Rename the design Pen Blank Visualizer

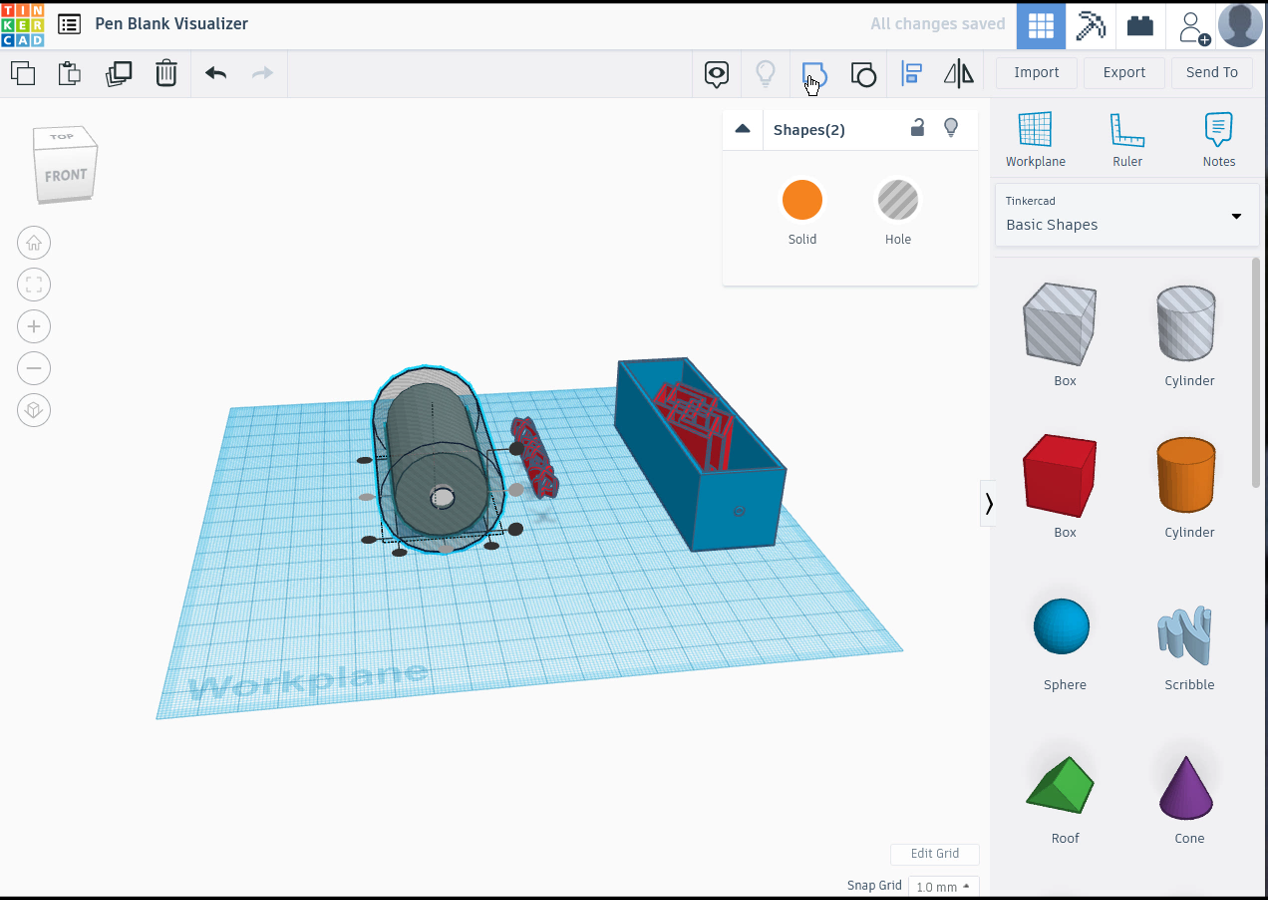pos(171,24)
